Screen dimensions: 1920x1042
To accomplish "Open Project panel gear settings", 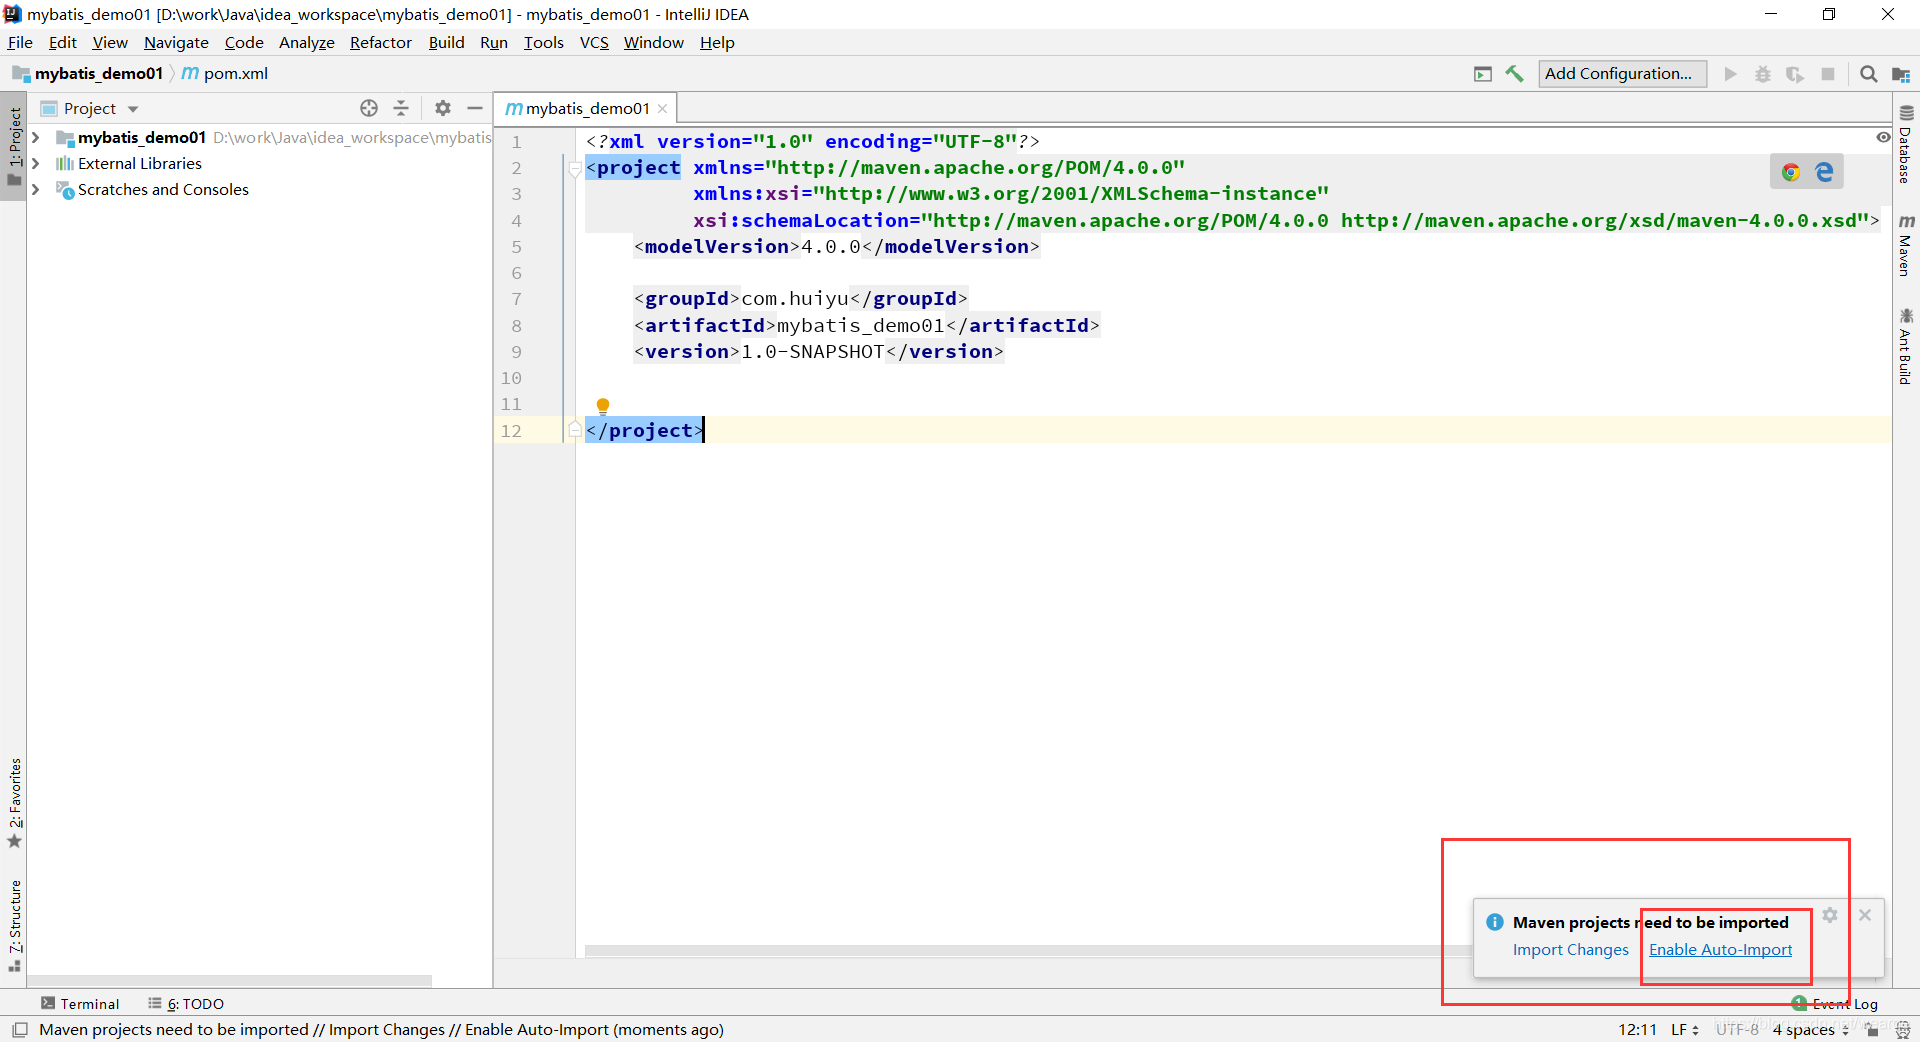I will tap(443, 108).
